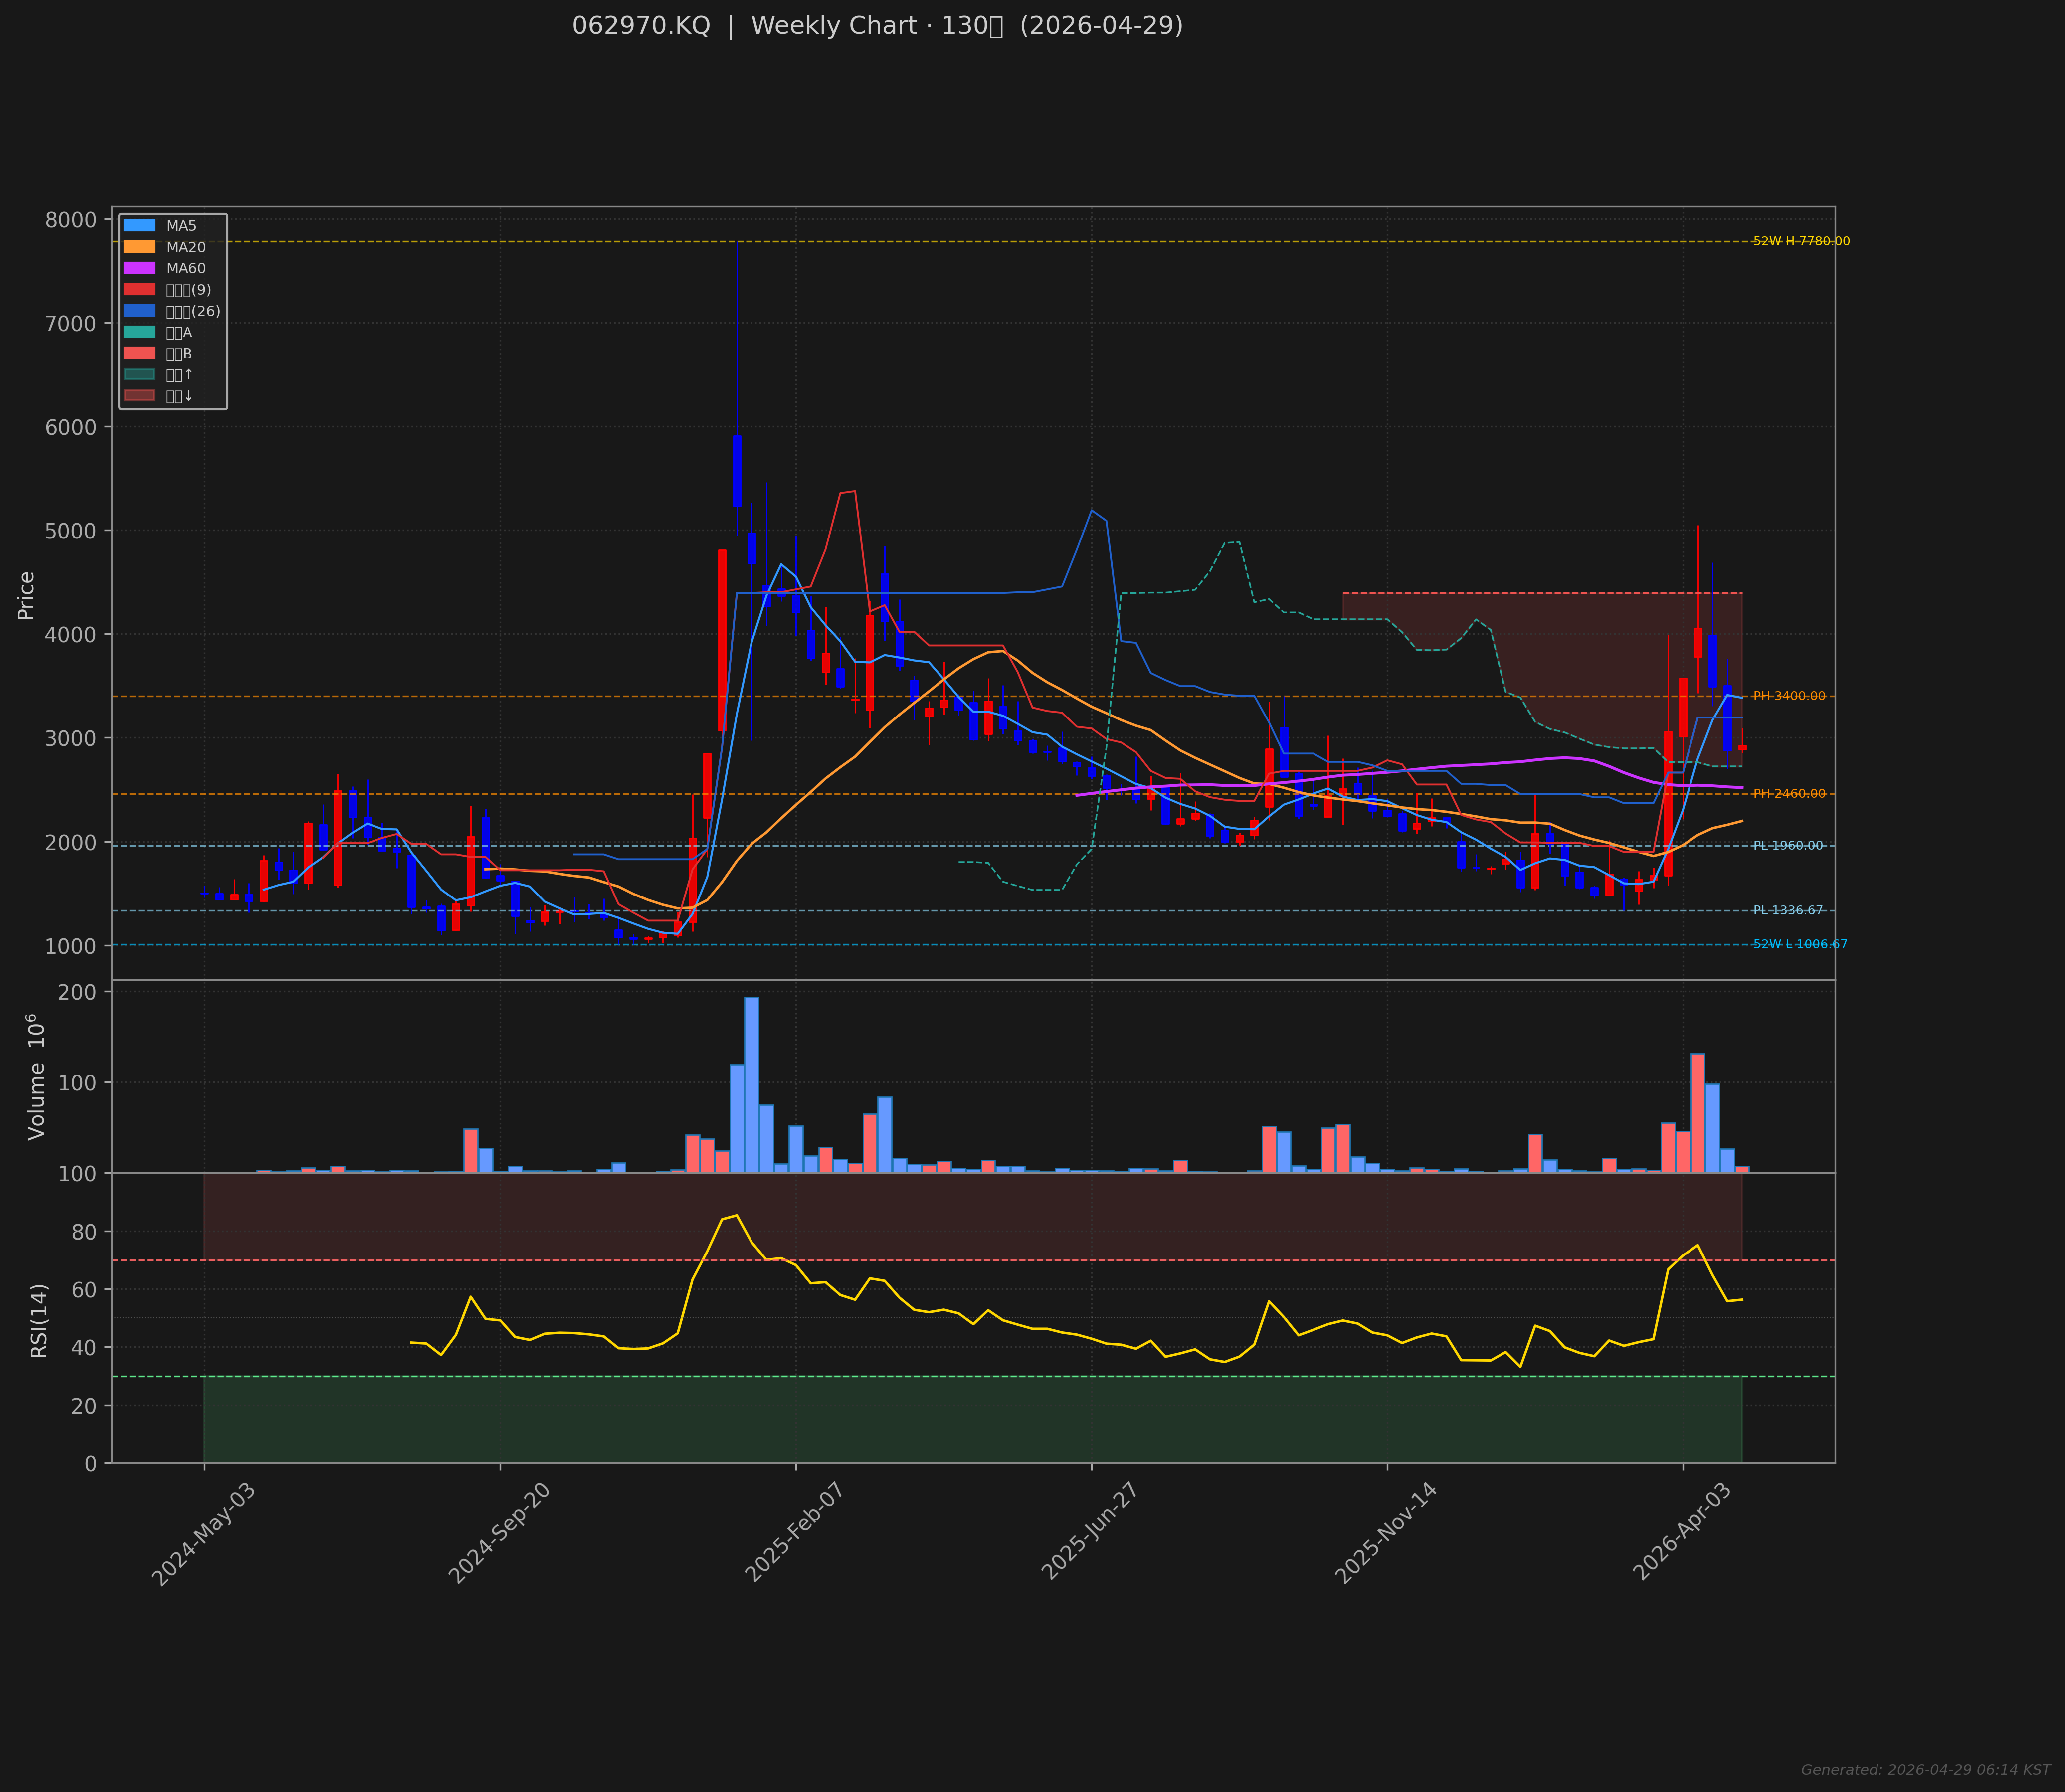Click the up-arrow cloud legend entry
Viewport: 2065px width, 1792px height.
pyautogui.click(x=139, y=375)
